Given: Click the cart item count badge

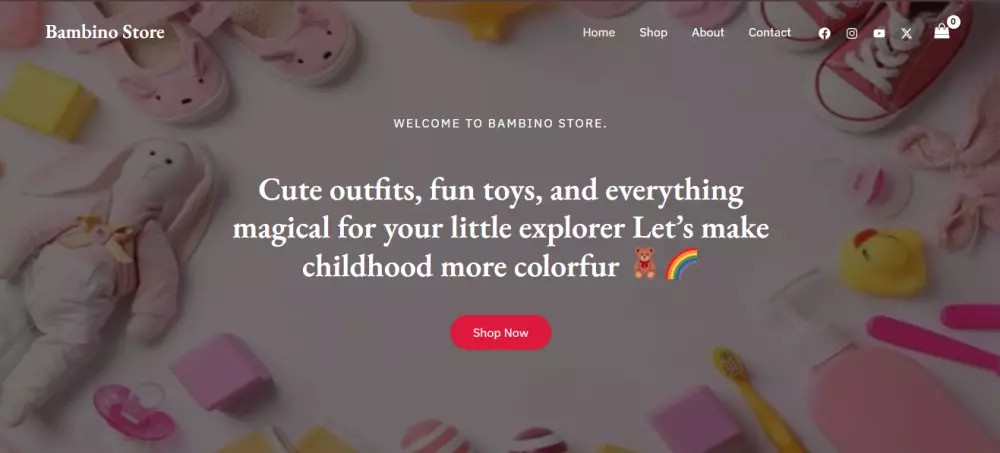Looking at the screenshot, I should (953, 22).
